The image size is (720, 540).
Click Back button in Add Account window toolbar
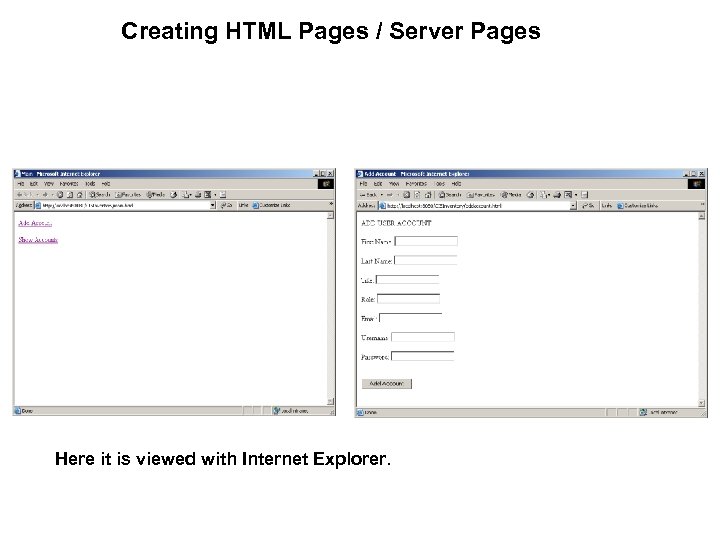368,195
